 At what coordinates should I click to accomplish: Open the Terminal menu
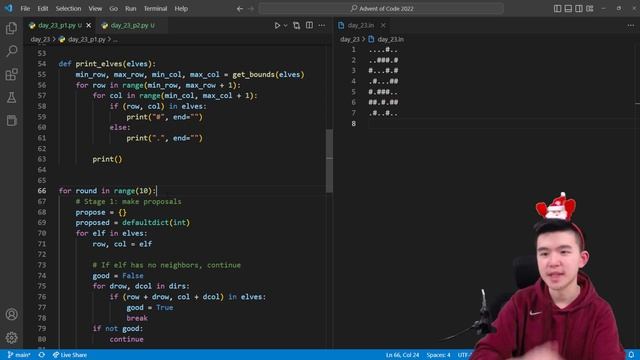point(155,9)
